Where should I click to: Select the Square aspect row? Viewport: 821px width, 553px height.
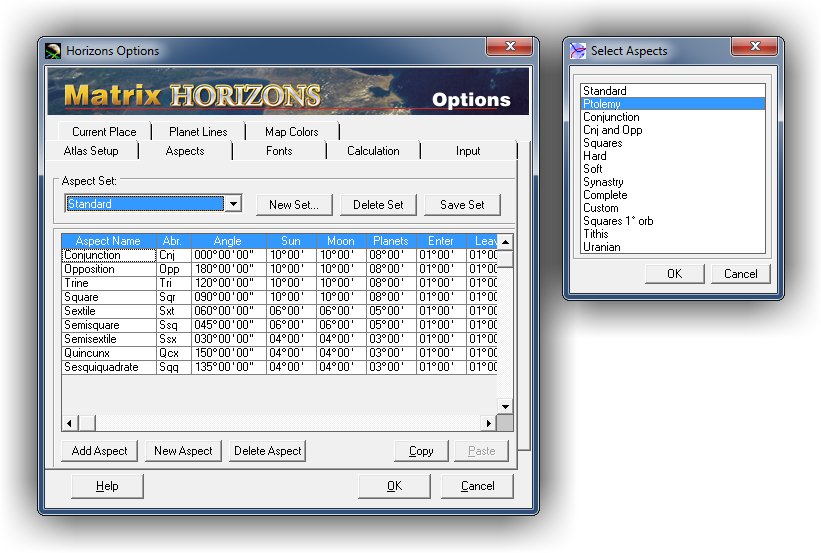coord(279,297)
